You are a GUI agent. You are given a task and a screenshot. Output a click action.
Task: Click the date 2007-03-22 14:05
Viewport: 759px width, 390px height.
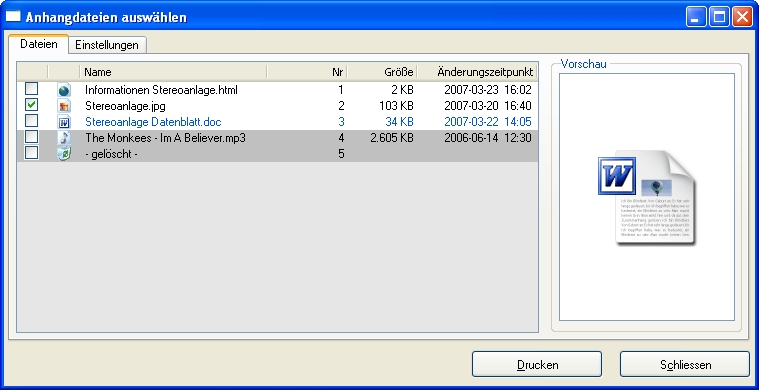click(488, 122)
